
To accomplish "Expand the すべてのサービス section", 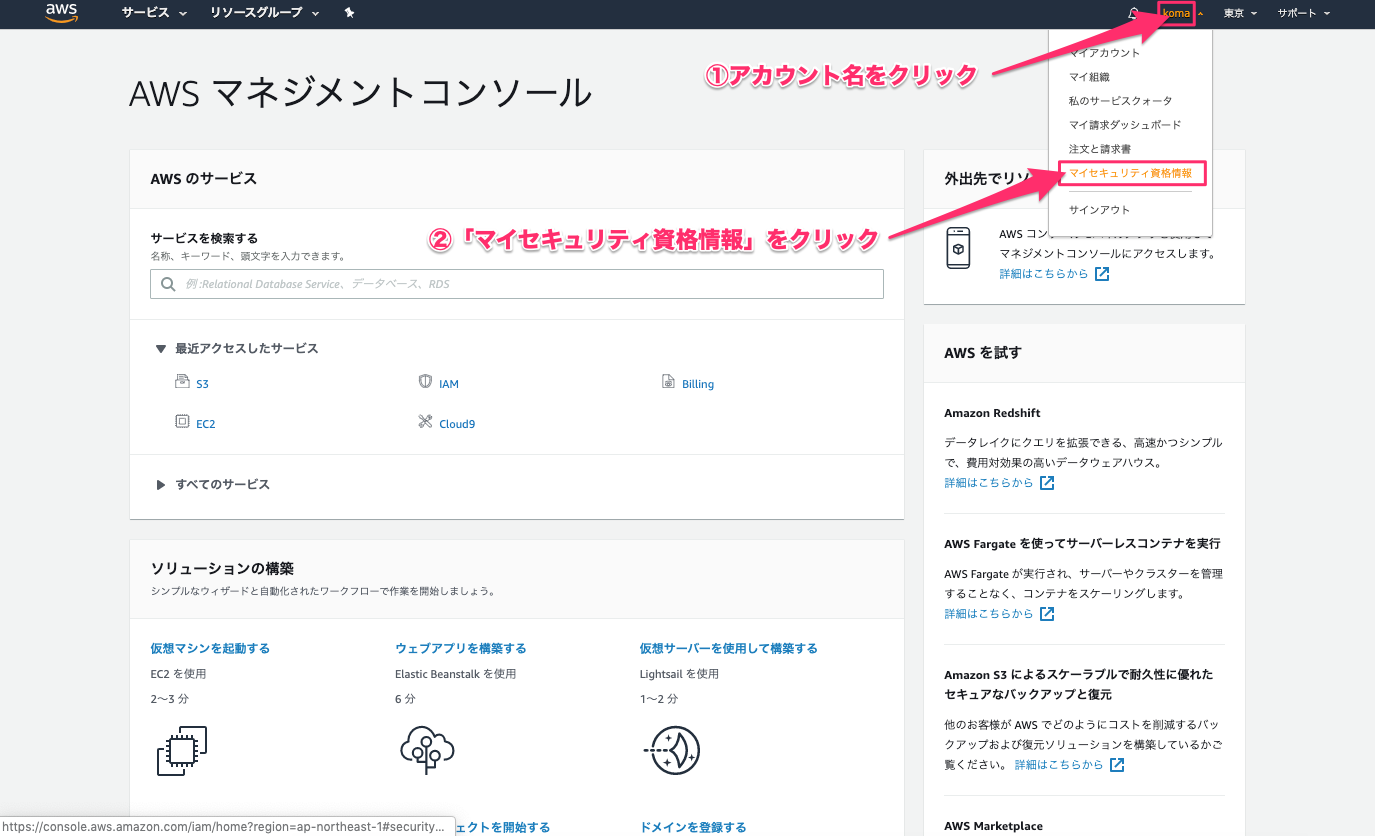I will (x=222, y=484).
